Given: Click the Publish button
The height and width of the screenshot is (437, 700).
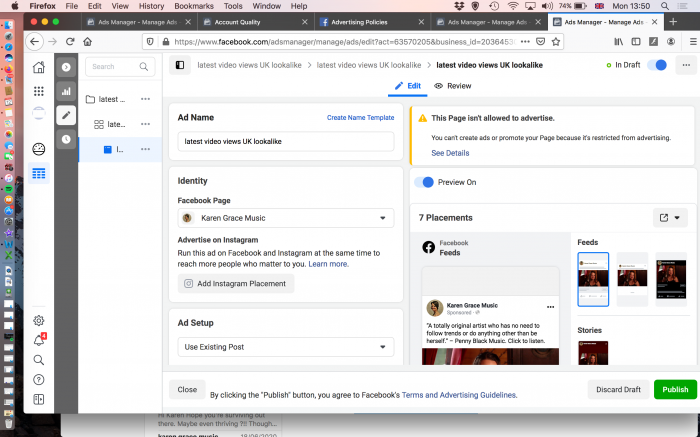Looking at the screenshot, I should click(675, 389).
